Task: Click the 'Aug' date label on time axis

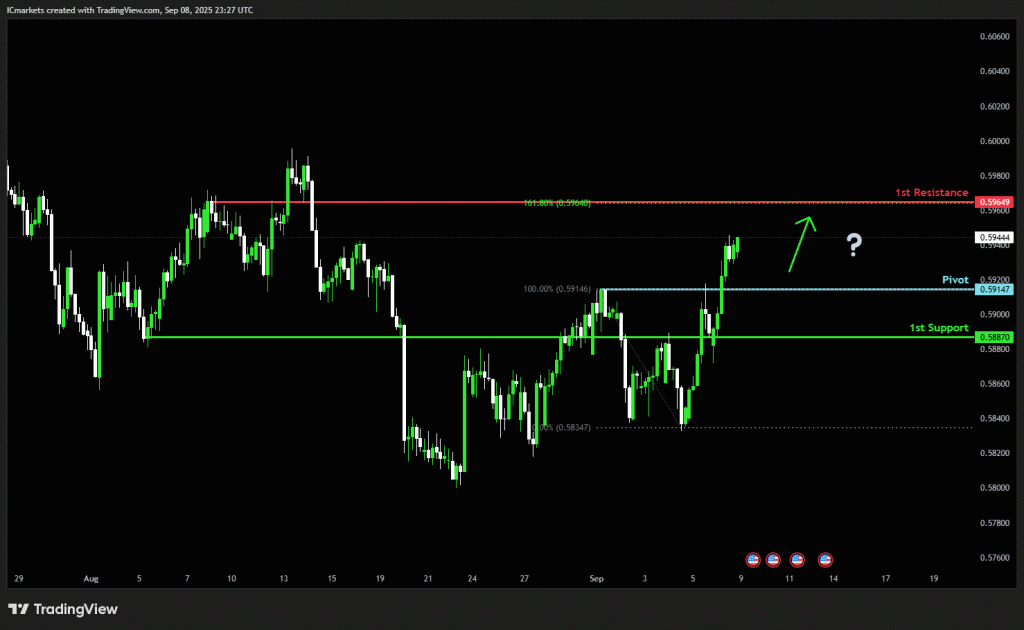Action: [x=91, y=578]
